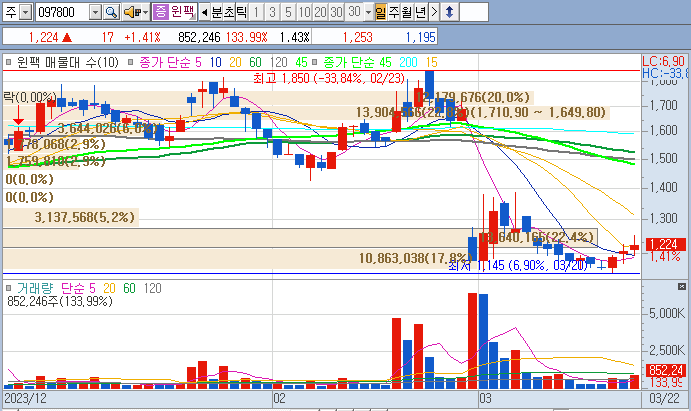Select the 20 interval button

click(320, 12)
